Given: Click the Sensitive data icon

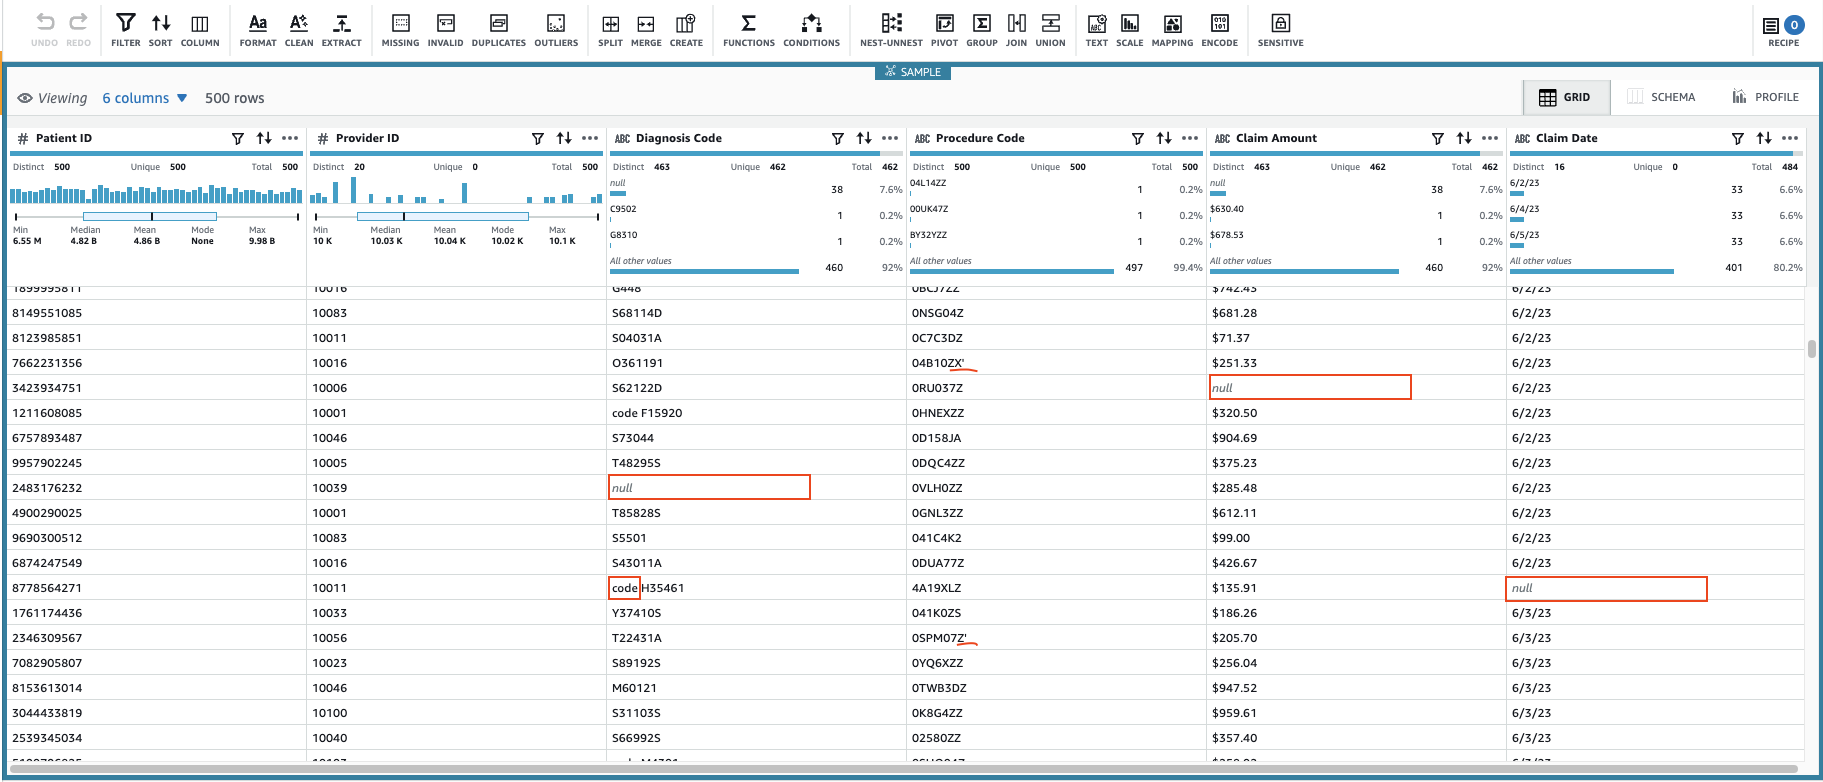Looking at the screenshot, I should [1280, 29].
